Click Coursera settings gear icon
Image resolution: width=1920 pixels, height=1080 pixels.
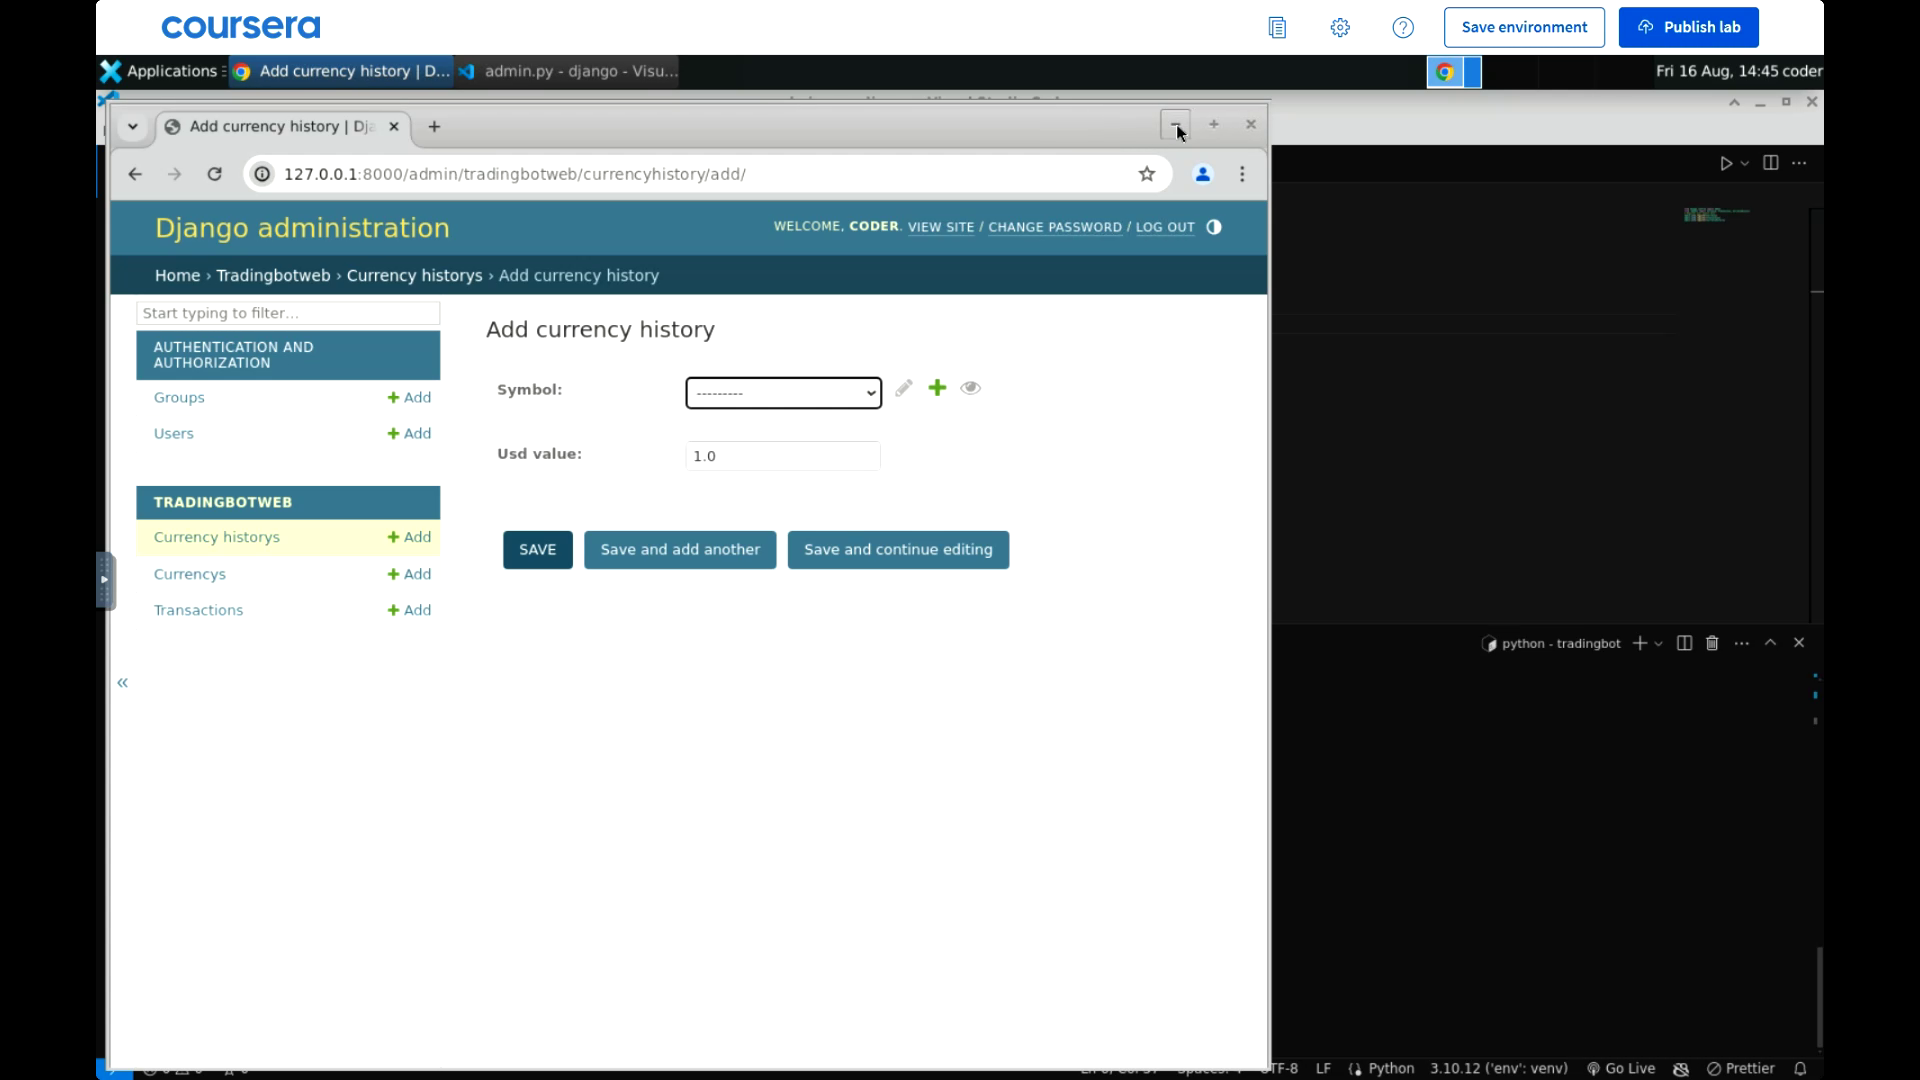point(1340,28)
